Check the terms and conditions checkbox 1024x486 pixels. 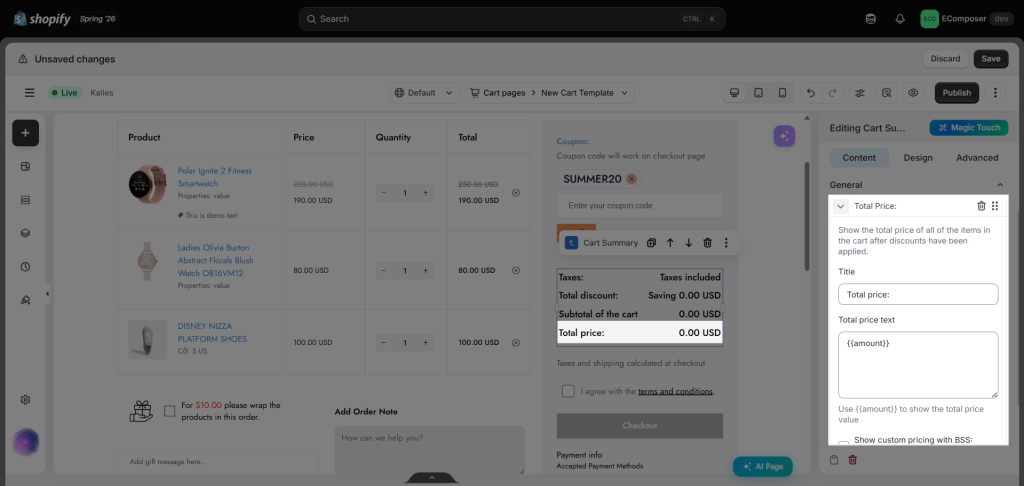(x=568, y=391)
